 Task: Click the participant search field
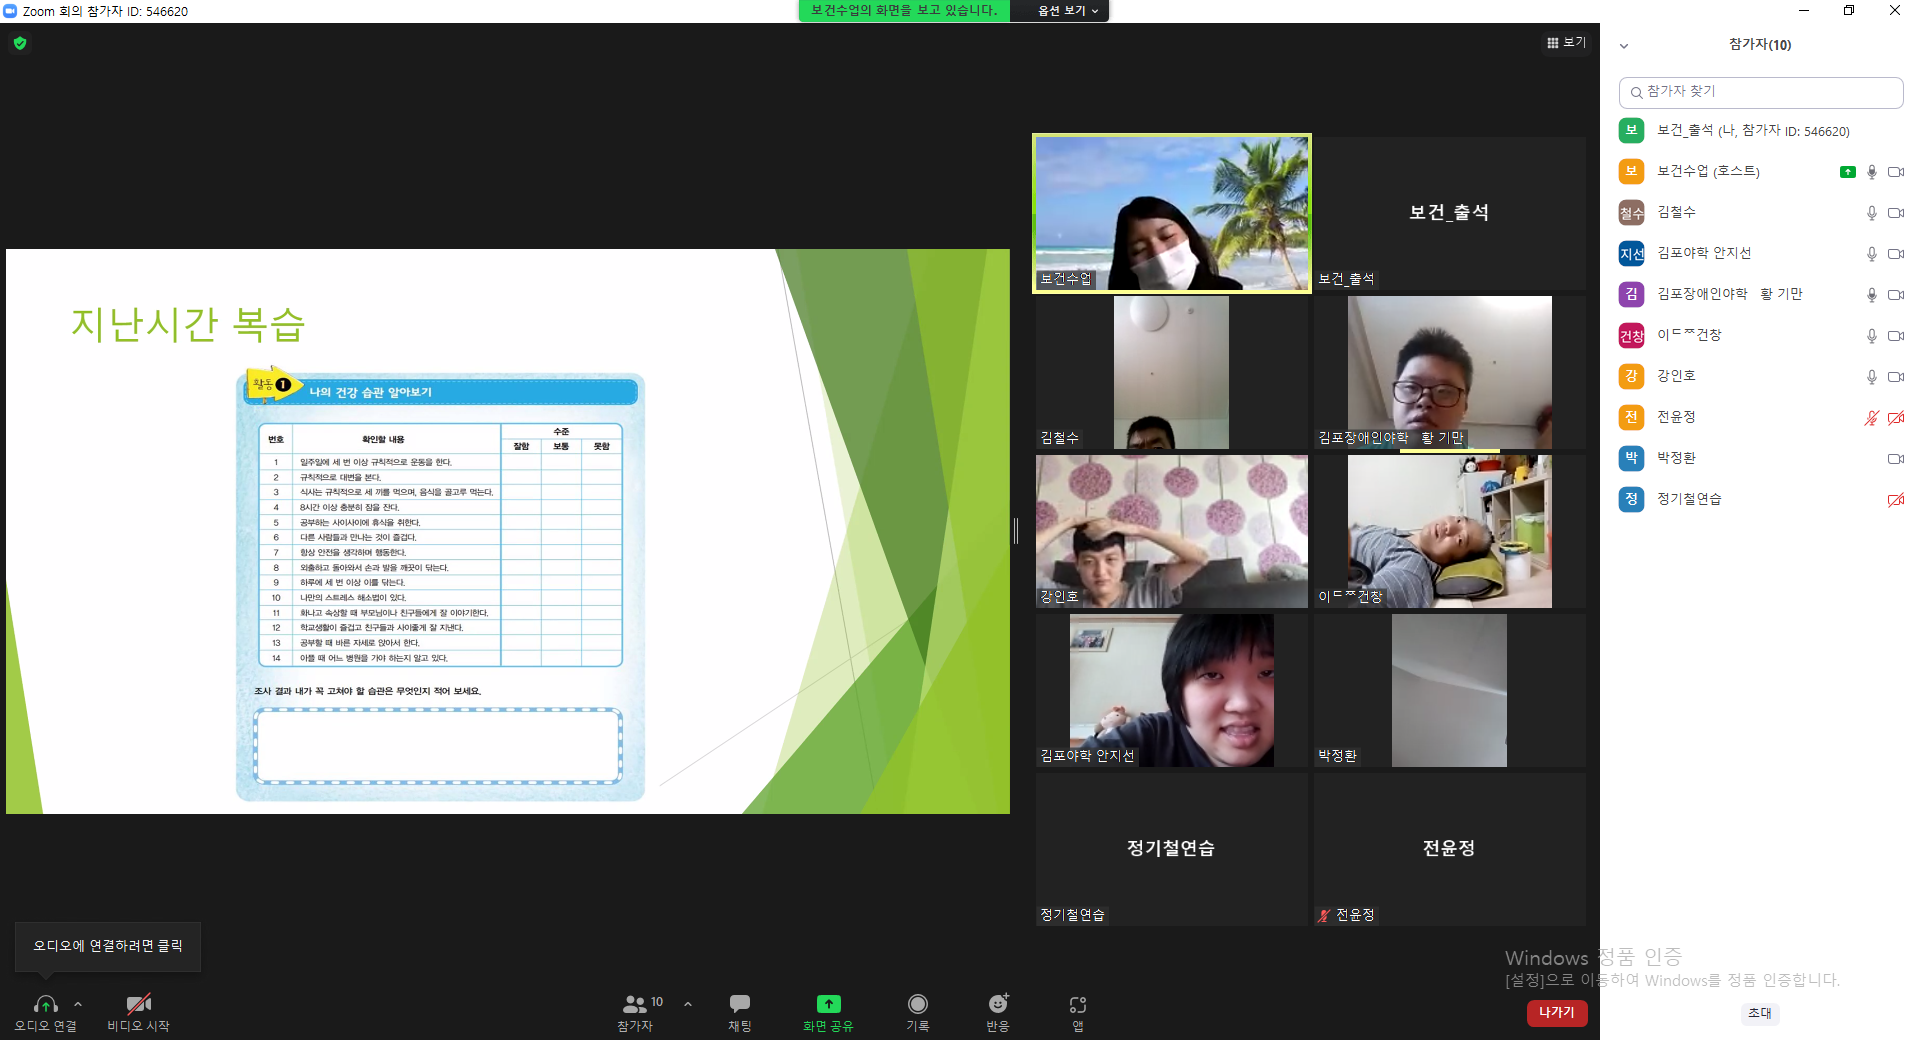(x=1760, y=92)
